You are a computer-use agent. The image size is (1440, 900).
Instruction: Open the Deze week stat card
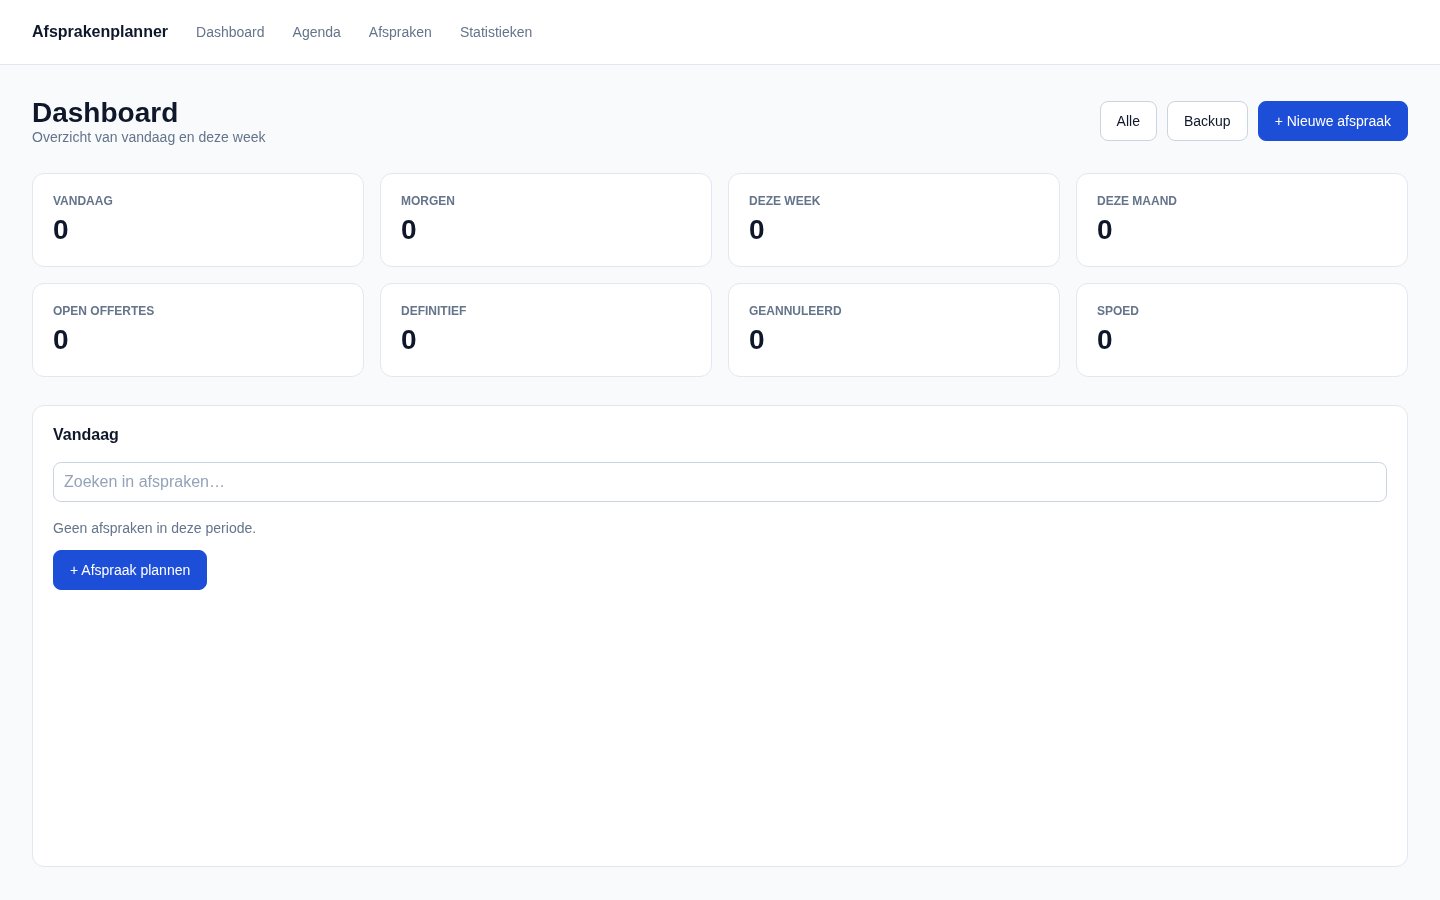[x=894, y=220]
